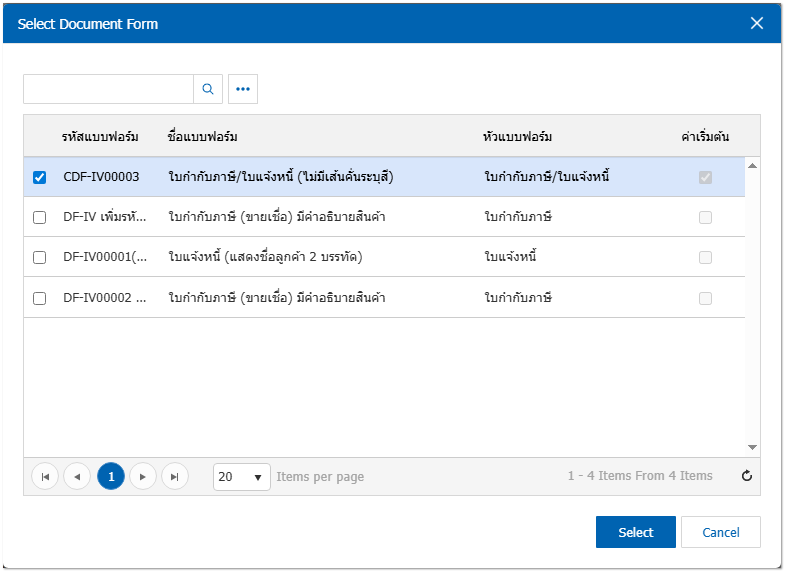Go to previous page arrow
The image size is (785, 572).
pos(77,477)
